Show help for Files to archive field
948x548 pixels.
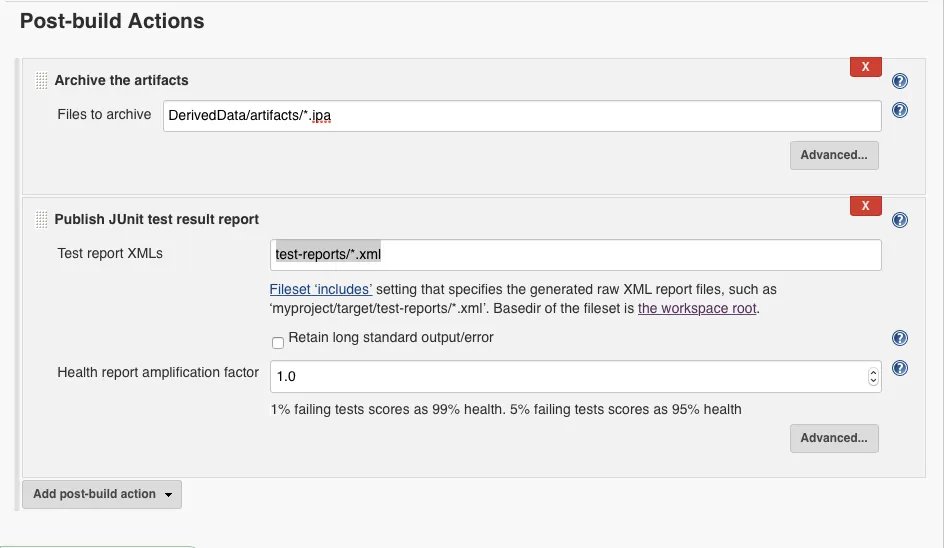pos(900,111)
